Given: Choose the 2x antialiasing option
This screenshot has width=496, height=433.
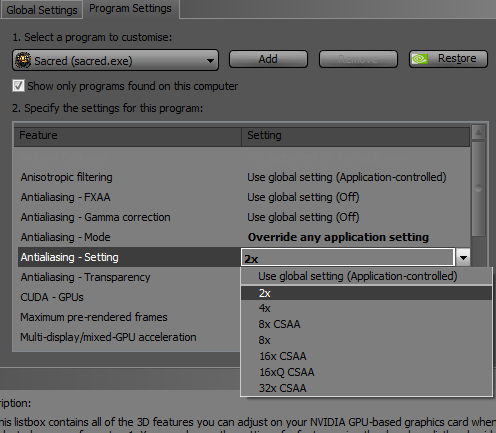Looking at the screenshot, I should pos(366,293).
